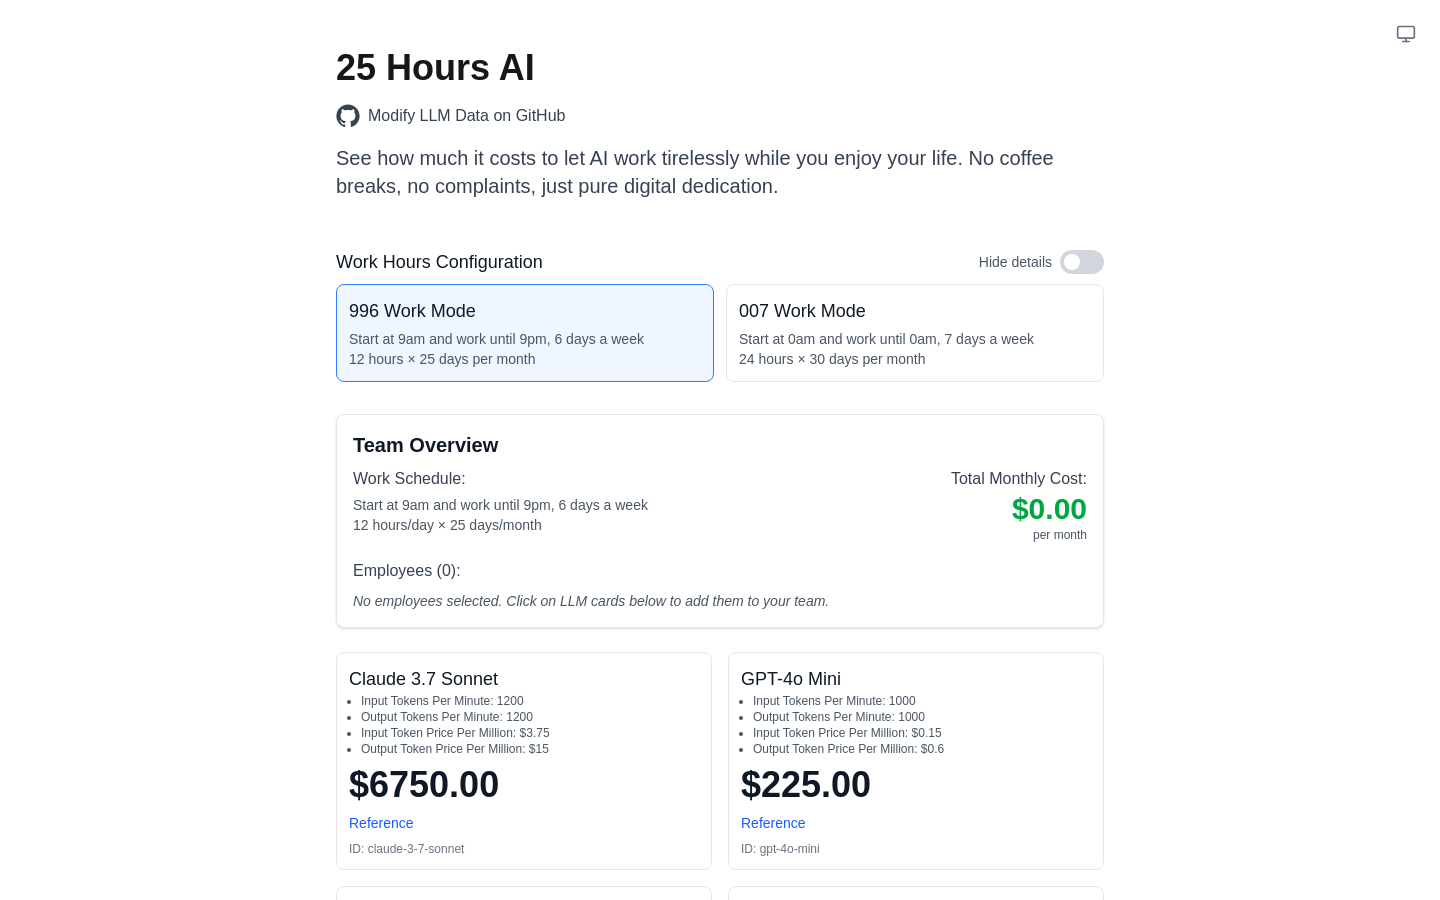Click the Team Overview heading
Viewport: 1440px width, 900px height.
(x=426, y=445)
